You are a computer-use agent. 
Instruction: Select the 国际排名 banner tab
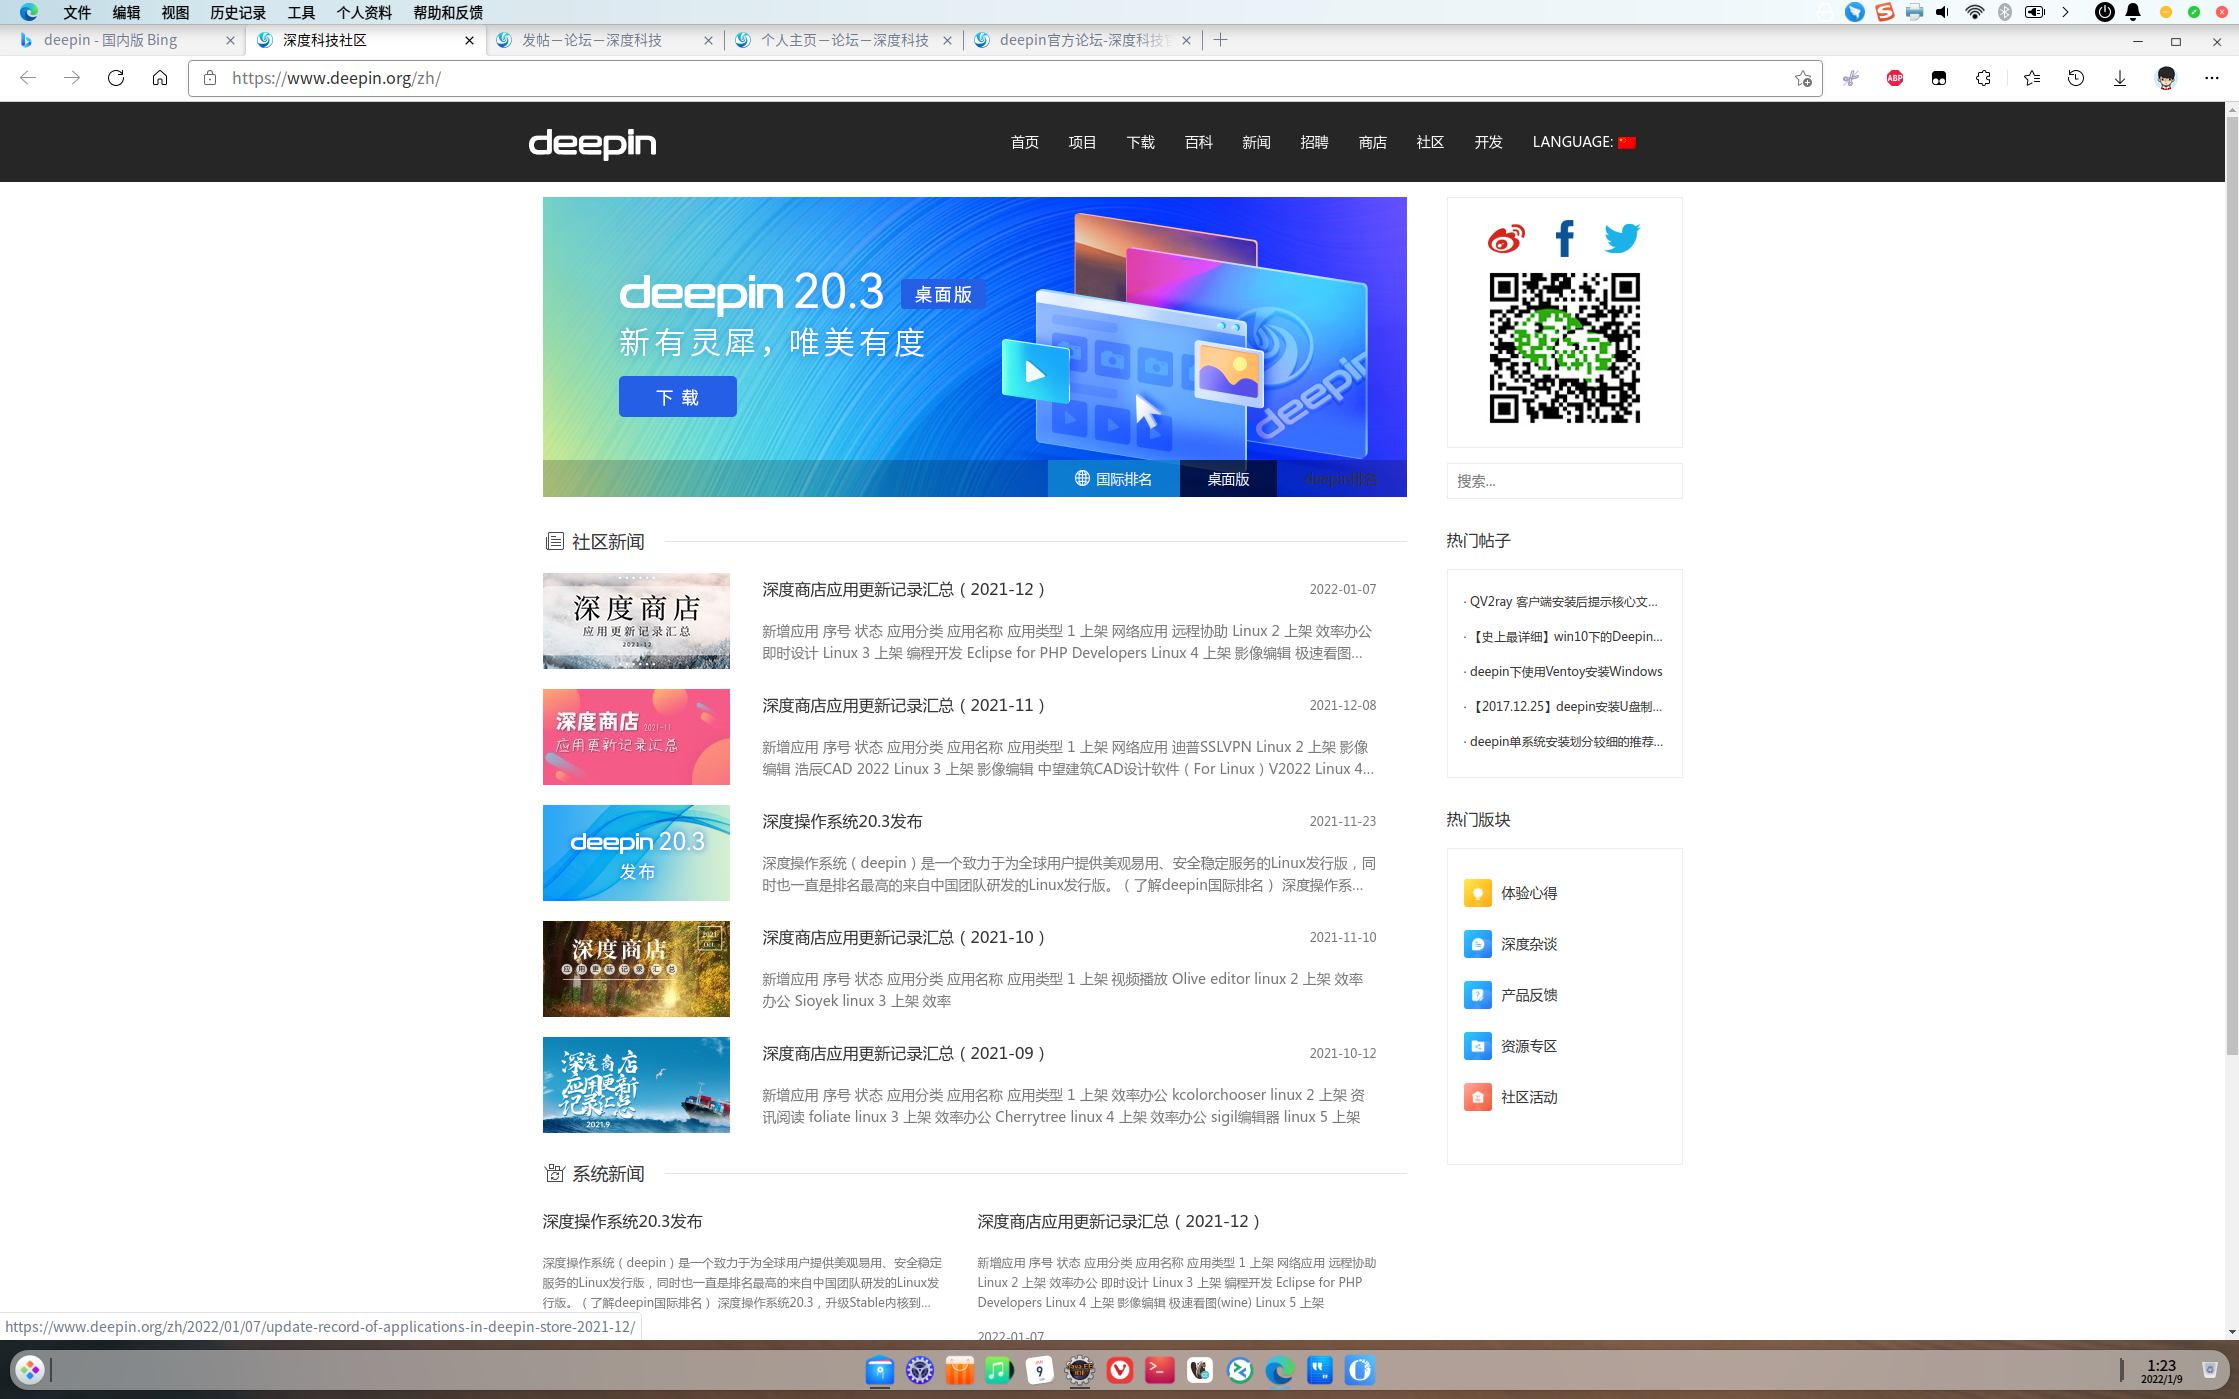(x=1113, y=479)
